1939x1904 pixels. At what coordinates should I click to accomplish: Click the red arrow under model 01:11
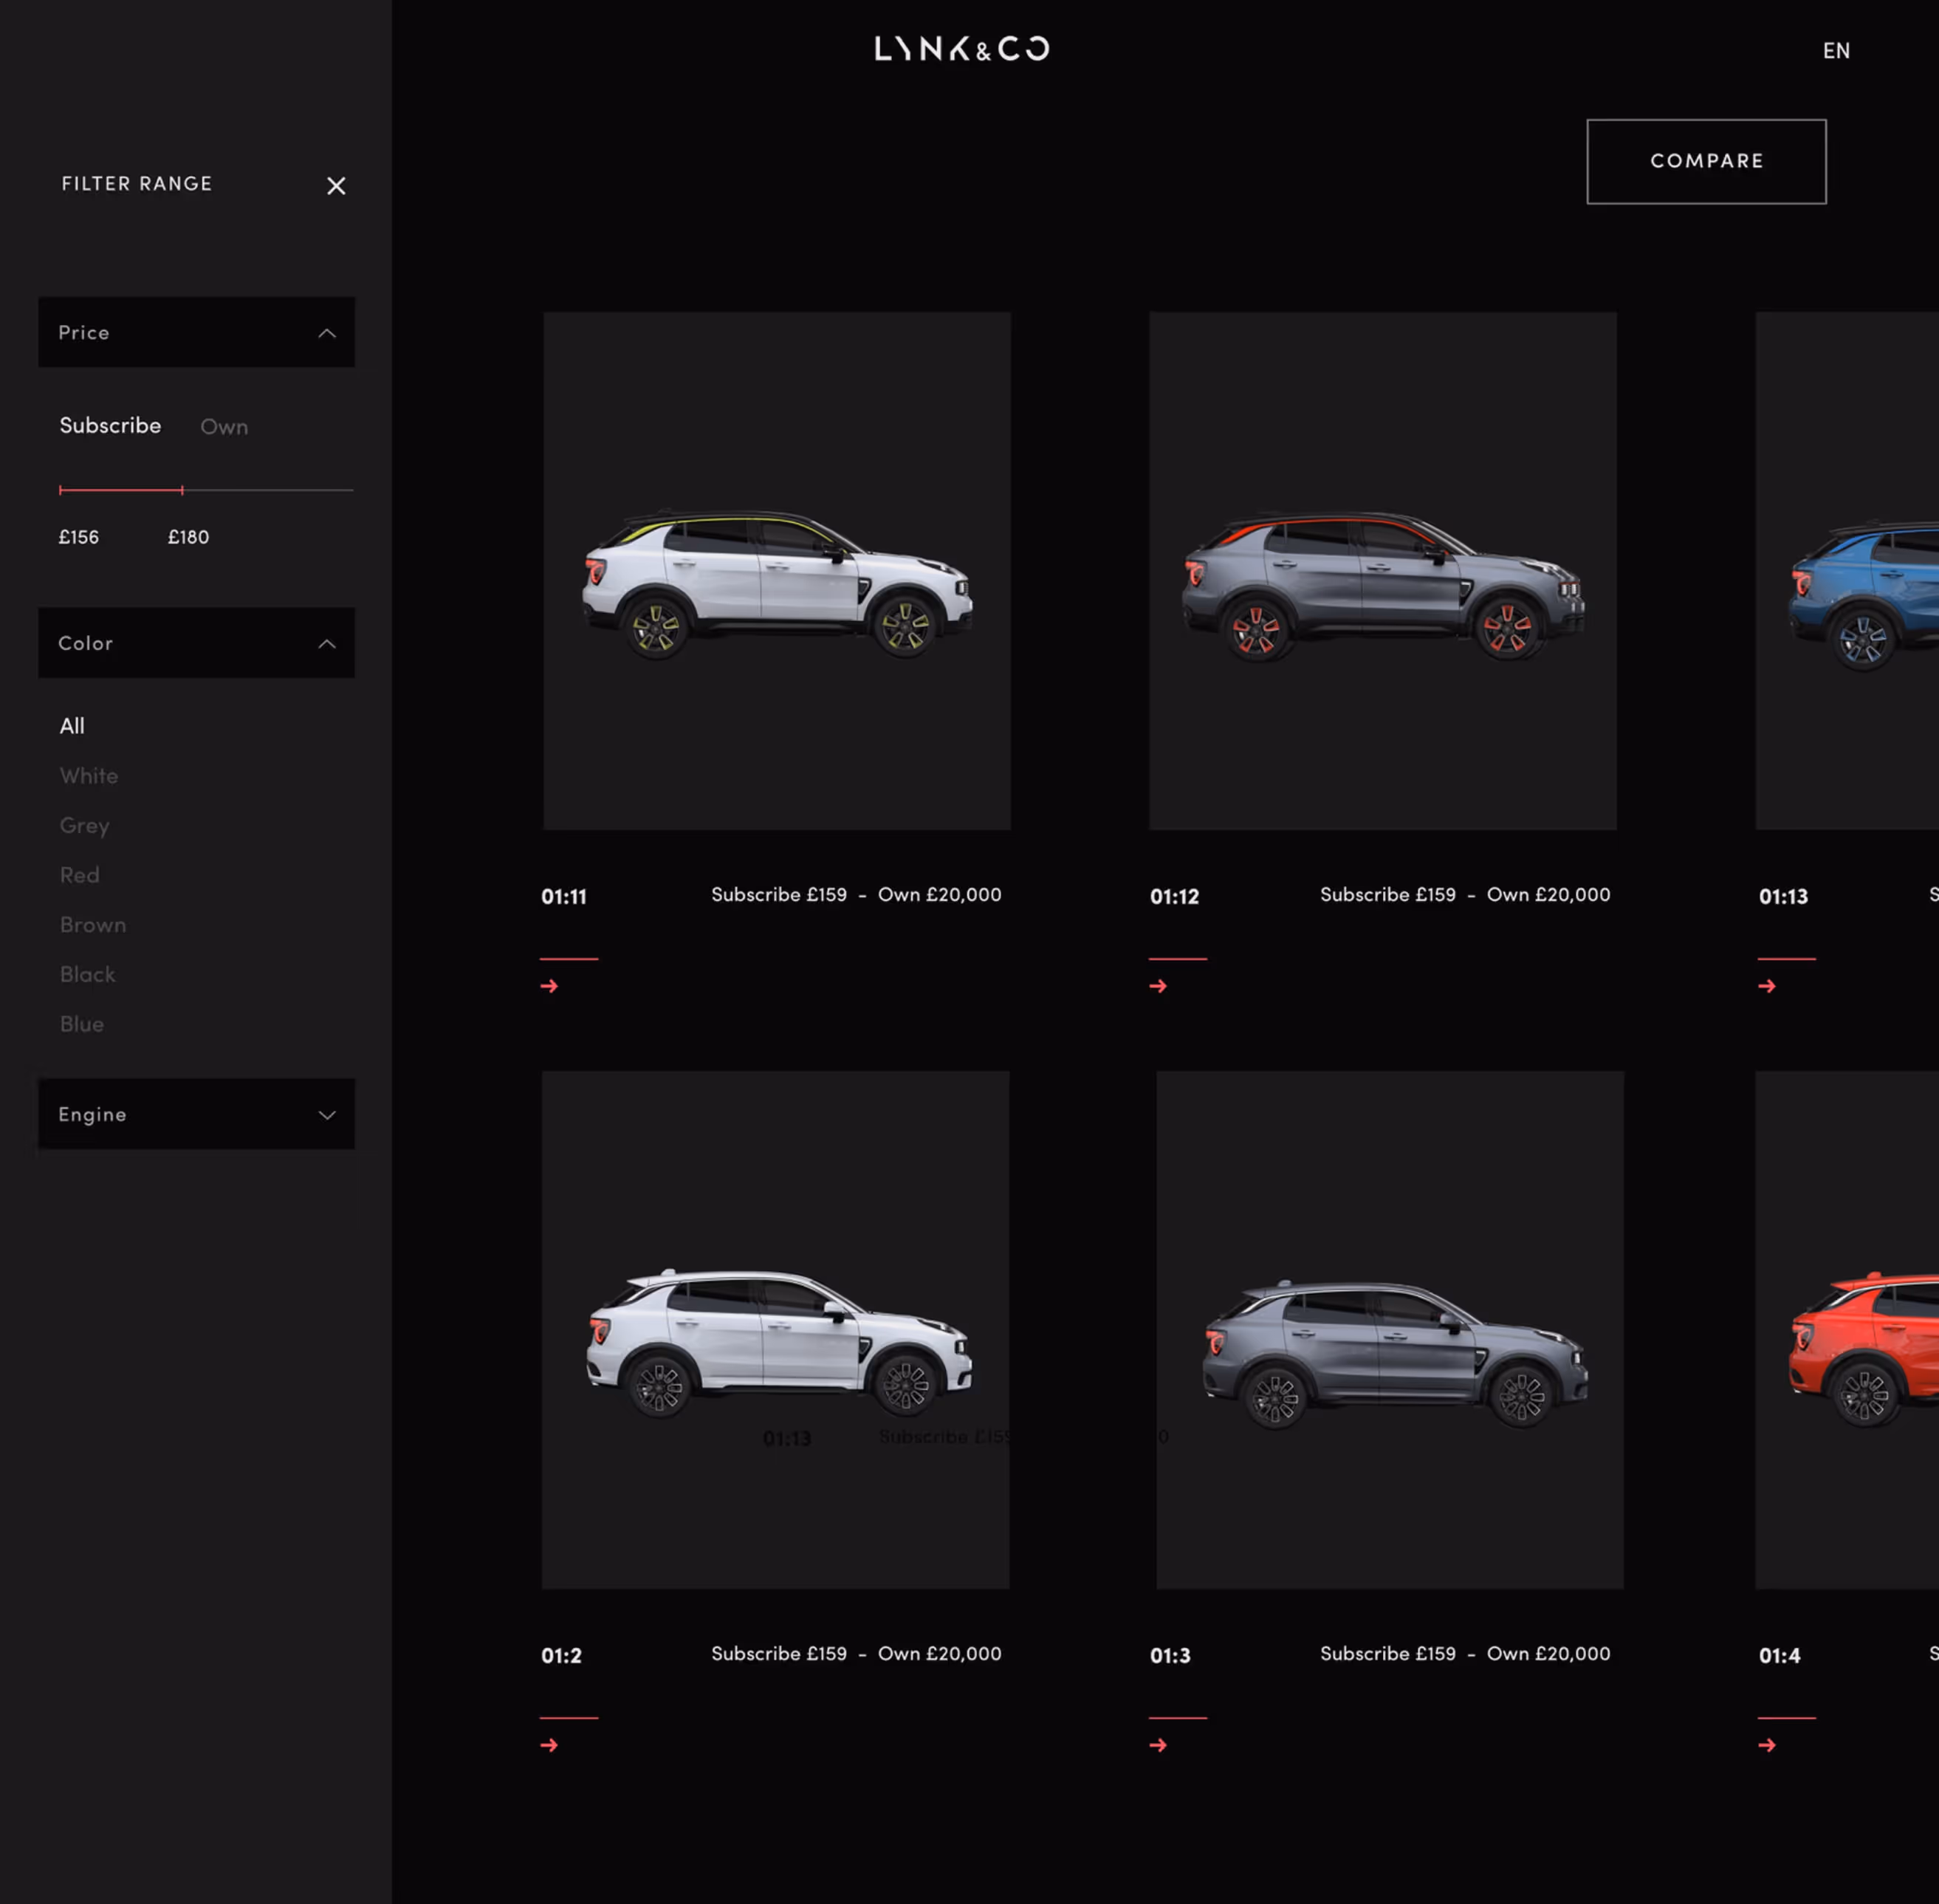click(549, 986)
